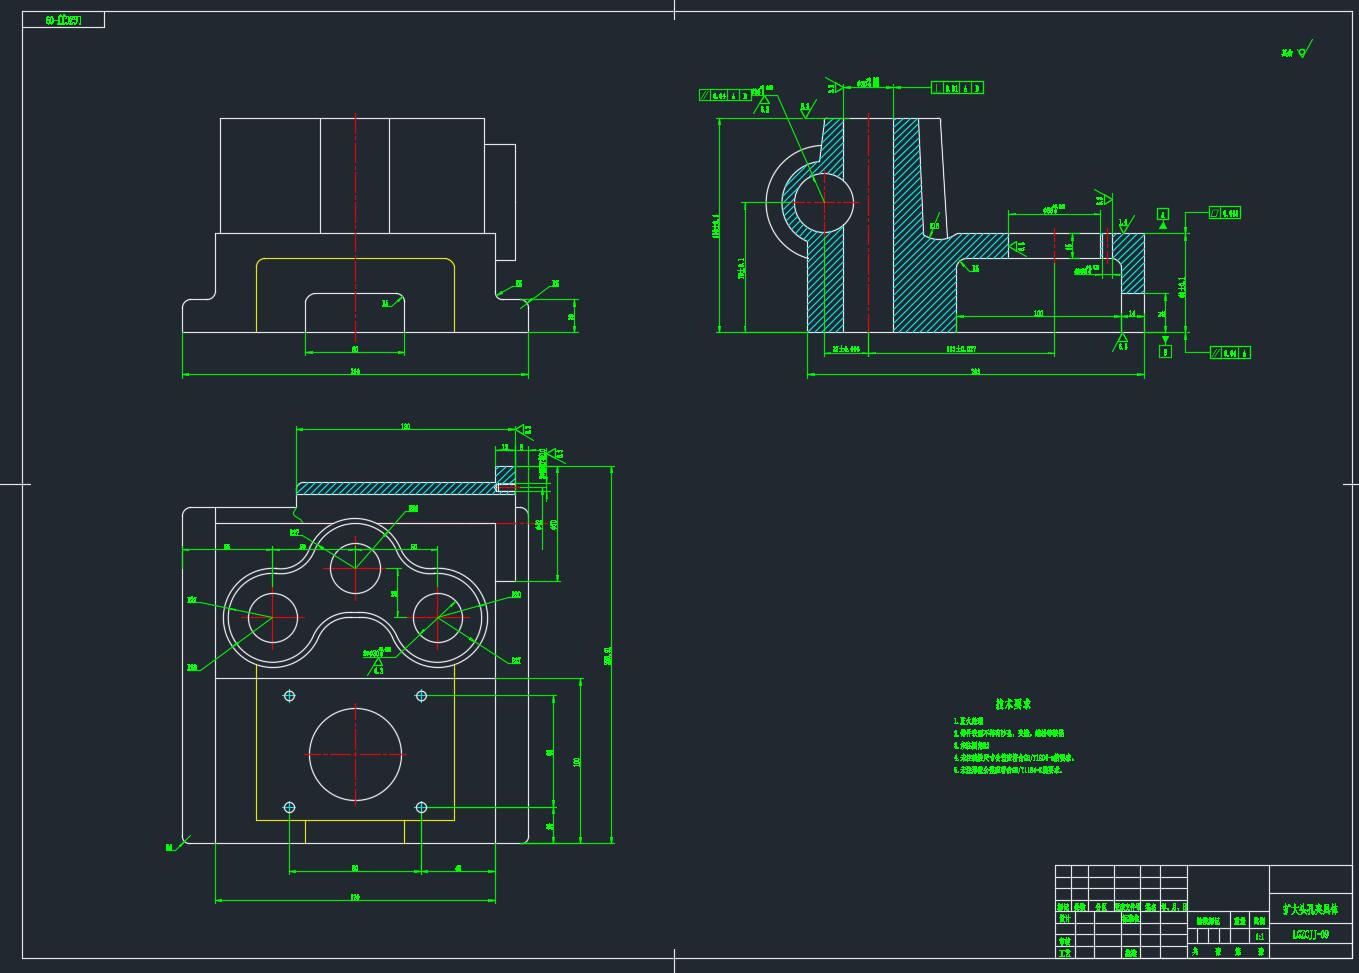The width and height of the screenshot is (1359, 973).
Task: Select the 技术要求 heading text
Action: [1012, 704]
